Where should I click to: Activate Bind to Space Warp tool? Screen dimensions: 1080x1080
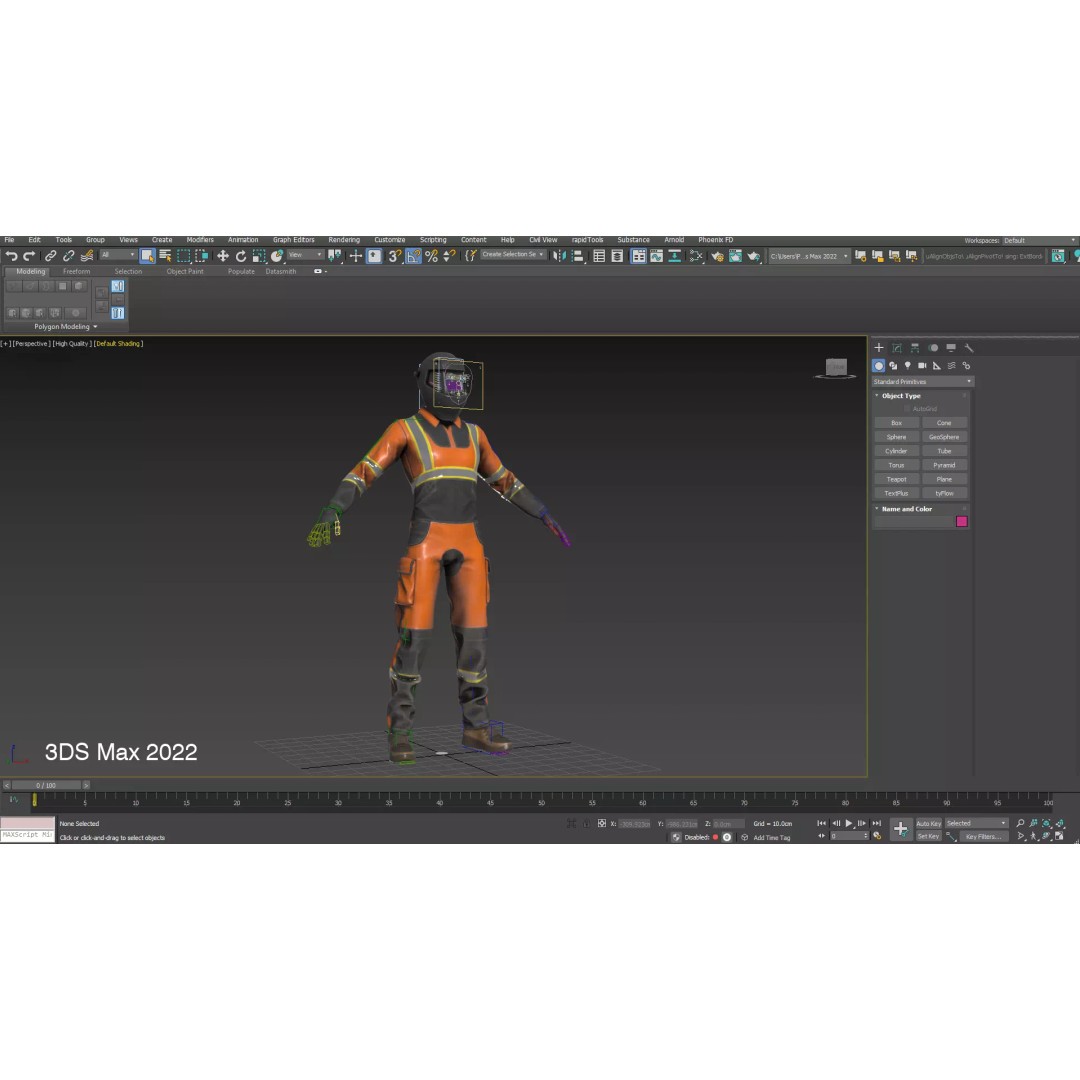[x=87, y=256]
